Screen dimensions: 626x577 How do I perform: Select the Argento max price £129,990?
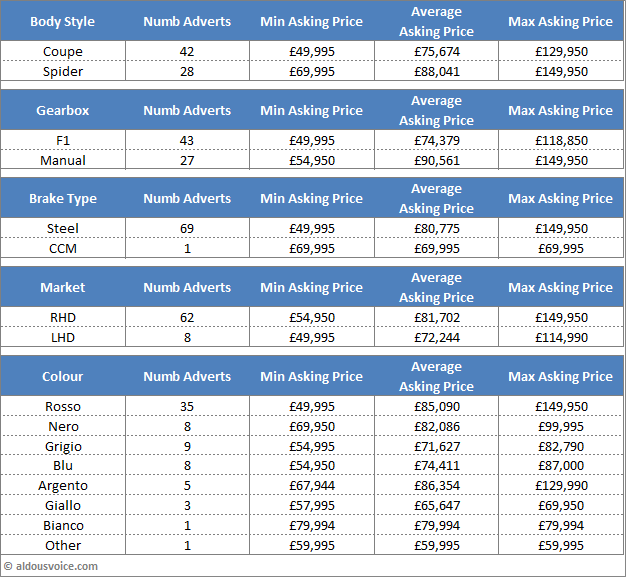(x=560, y=485)
